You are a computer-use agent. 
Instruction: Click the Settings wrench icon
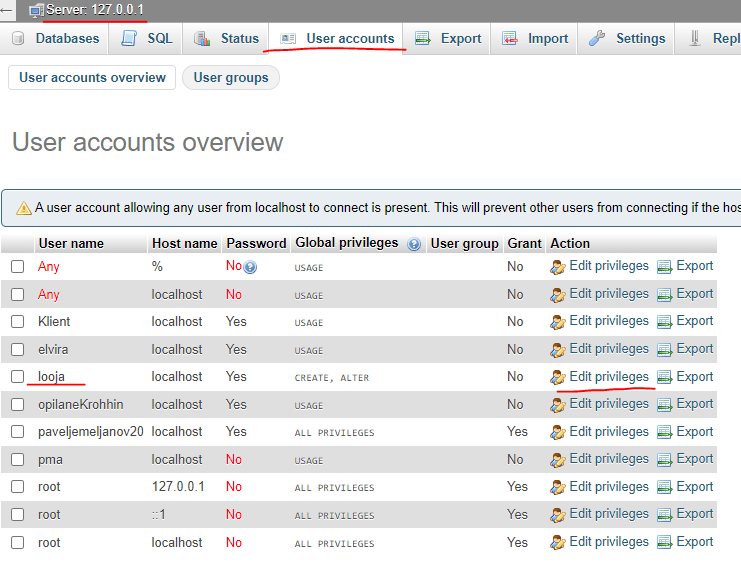pyautogui.click(x=597, y=39)
